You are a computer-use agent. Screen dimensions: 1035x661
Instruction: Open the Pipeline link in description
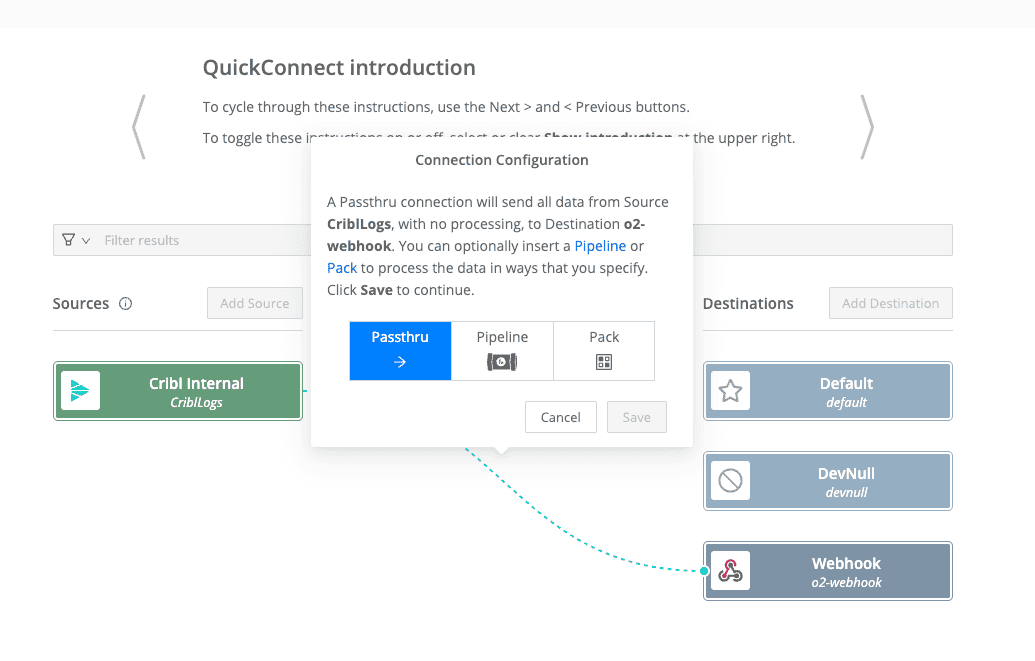coord(600,246)
